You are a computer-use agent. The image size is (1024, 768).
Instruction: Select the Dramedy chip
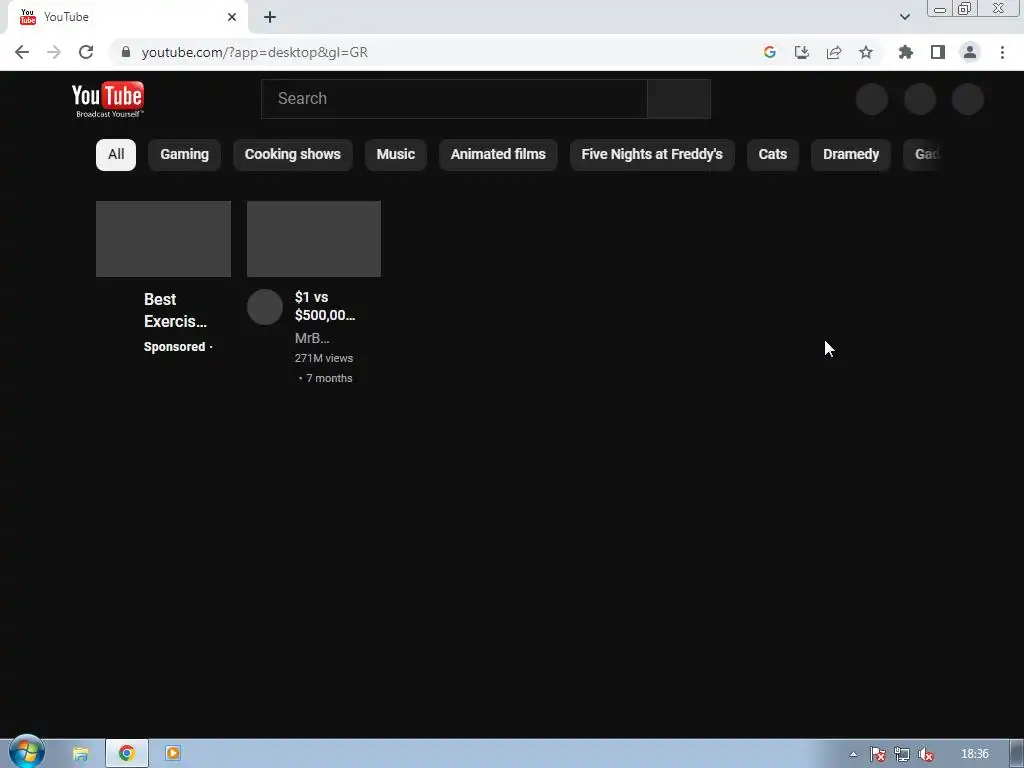pos(851,155)
